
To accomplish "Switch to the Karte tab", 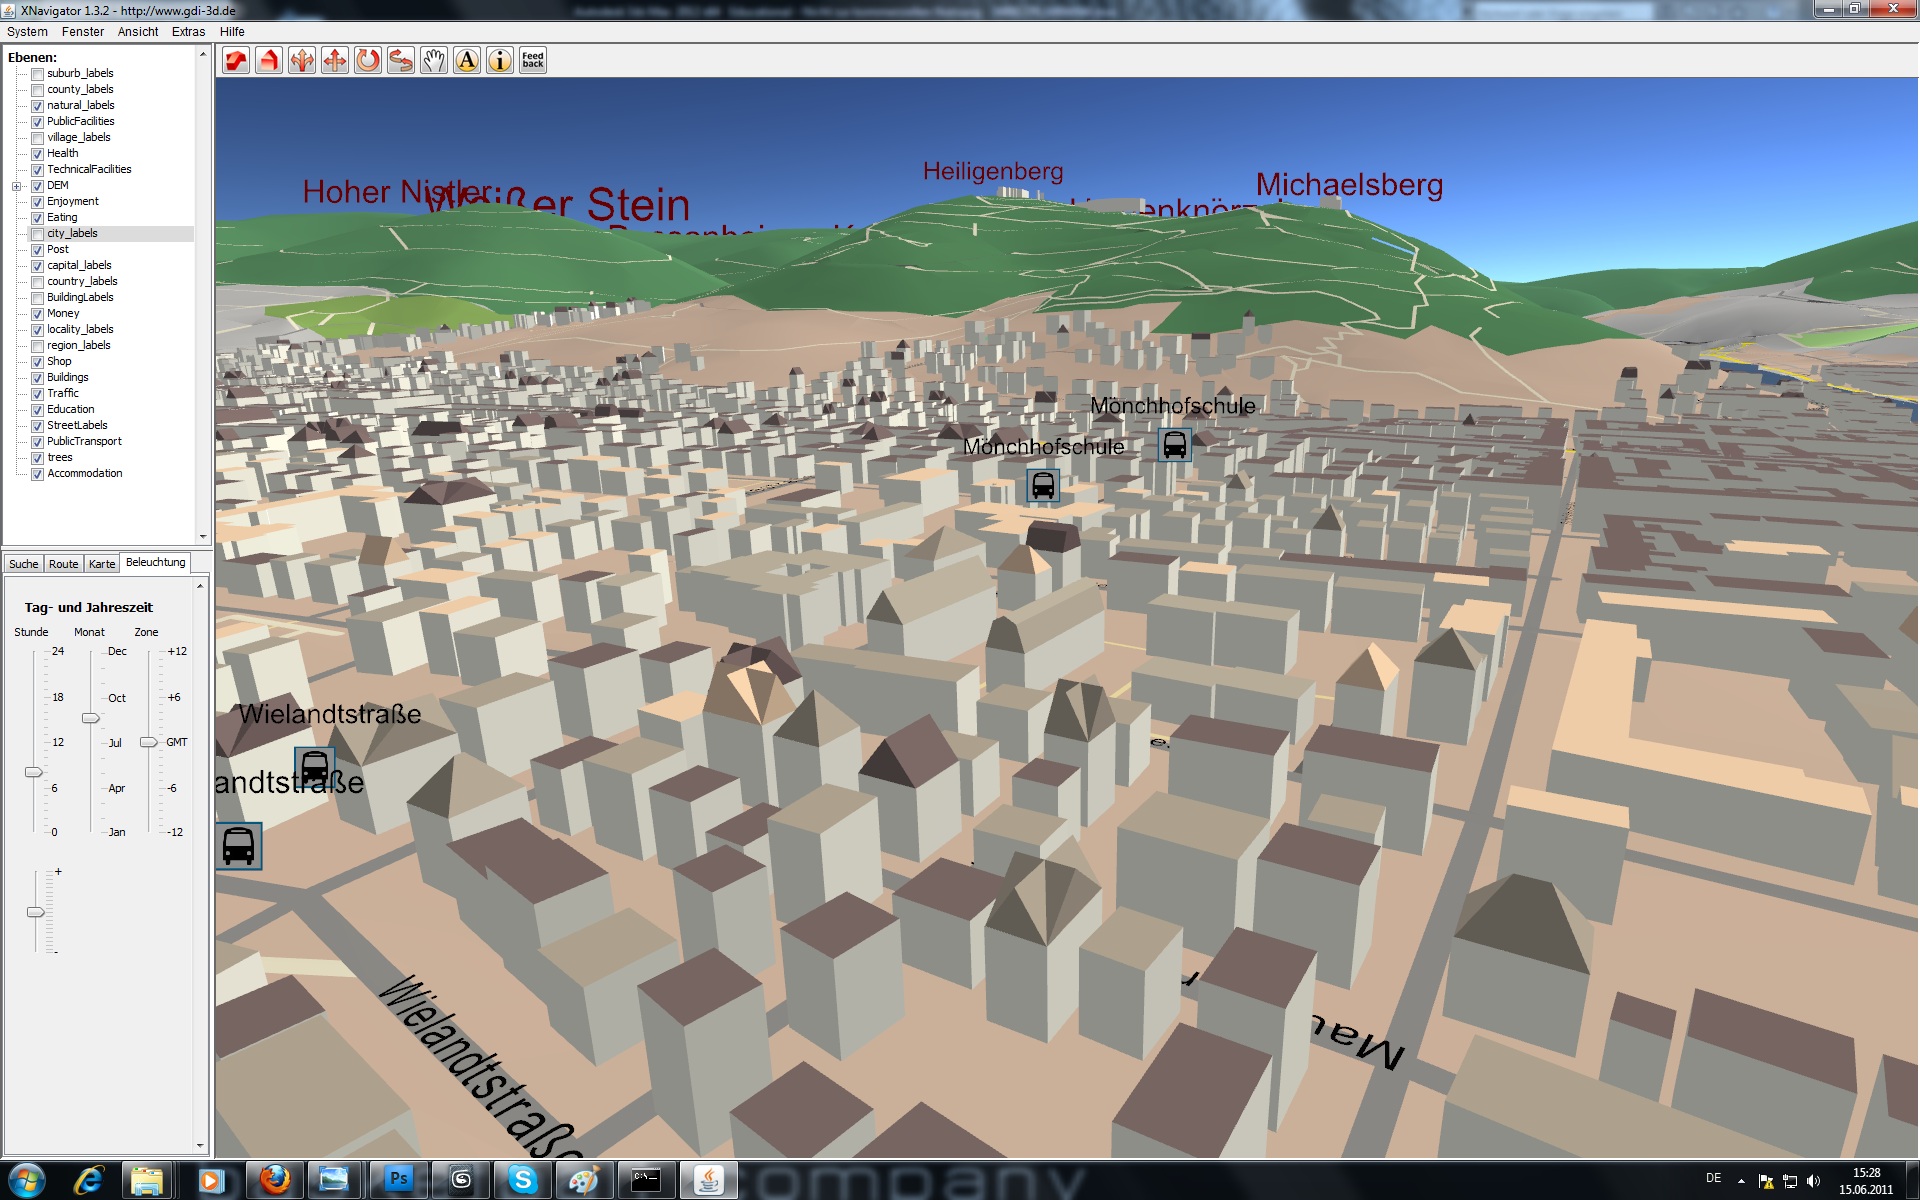I will coord(102,564).
